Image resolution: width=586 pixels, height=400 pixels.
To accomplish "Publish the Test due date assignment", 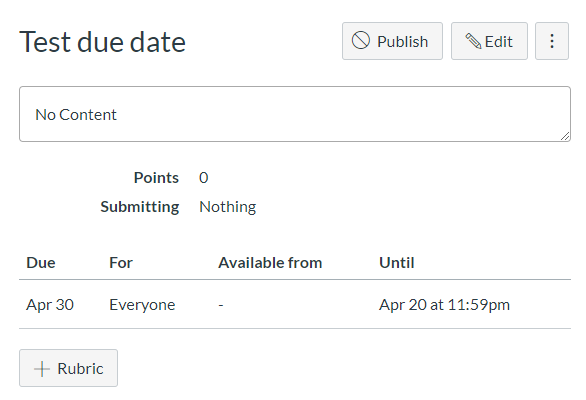I will pyautogui.click(x=392, y=41).
